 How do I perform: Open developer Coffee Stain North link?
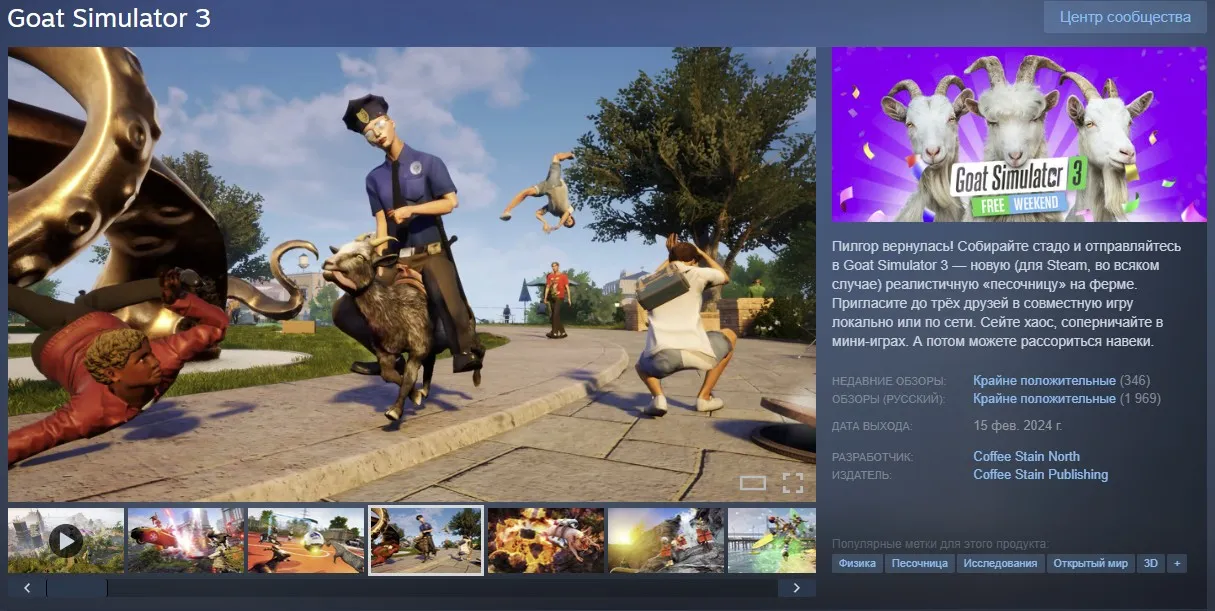(1026, 457)
